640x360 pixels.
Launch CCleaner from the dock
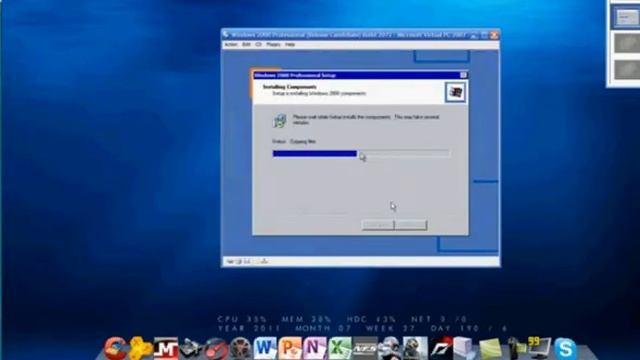coord(116,348)
